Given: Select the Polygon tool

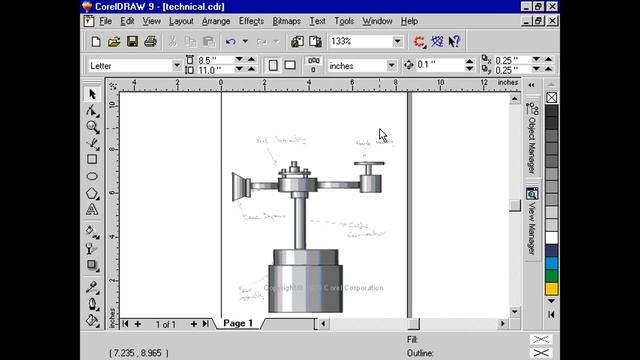Looking at the screenshot, I should tap(92, 193).
